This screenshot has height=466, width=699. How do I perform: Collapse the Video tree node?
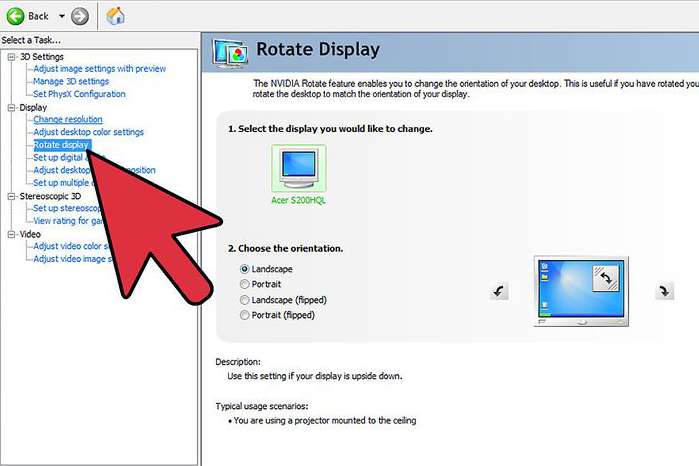[x=11, y=234]
